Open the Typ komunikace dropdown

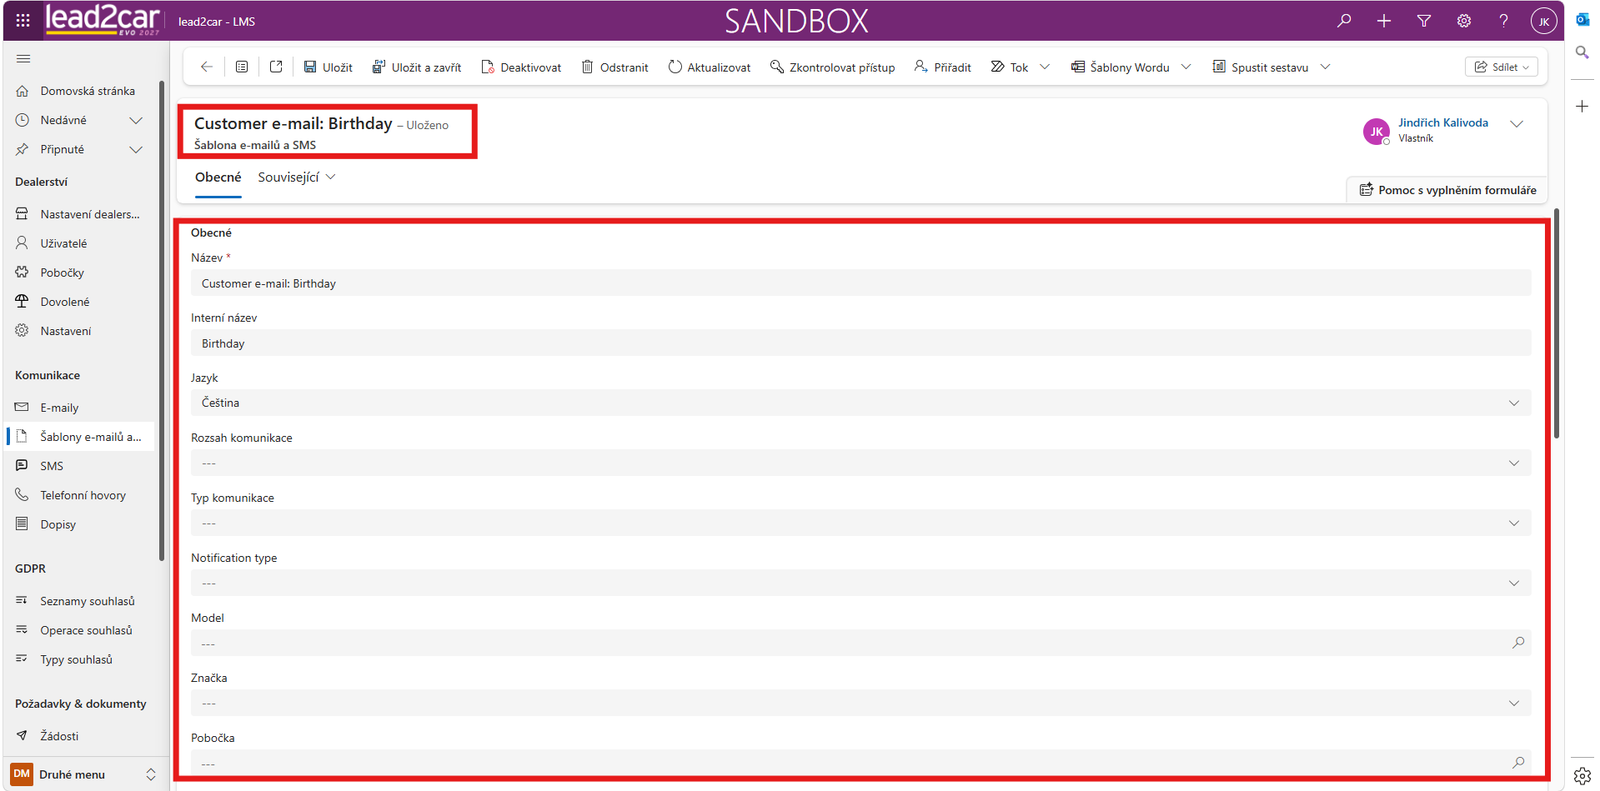tap(861, 523)
